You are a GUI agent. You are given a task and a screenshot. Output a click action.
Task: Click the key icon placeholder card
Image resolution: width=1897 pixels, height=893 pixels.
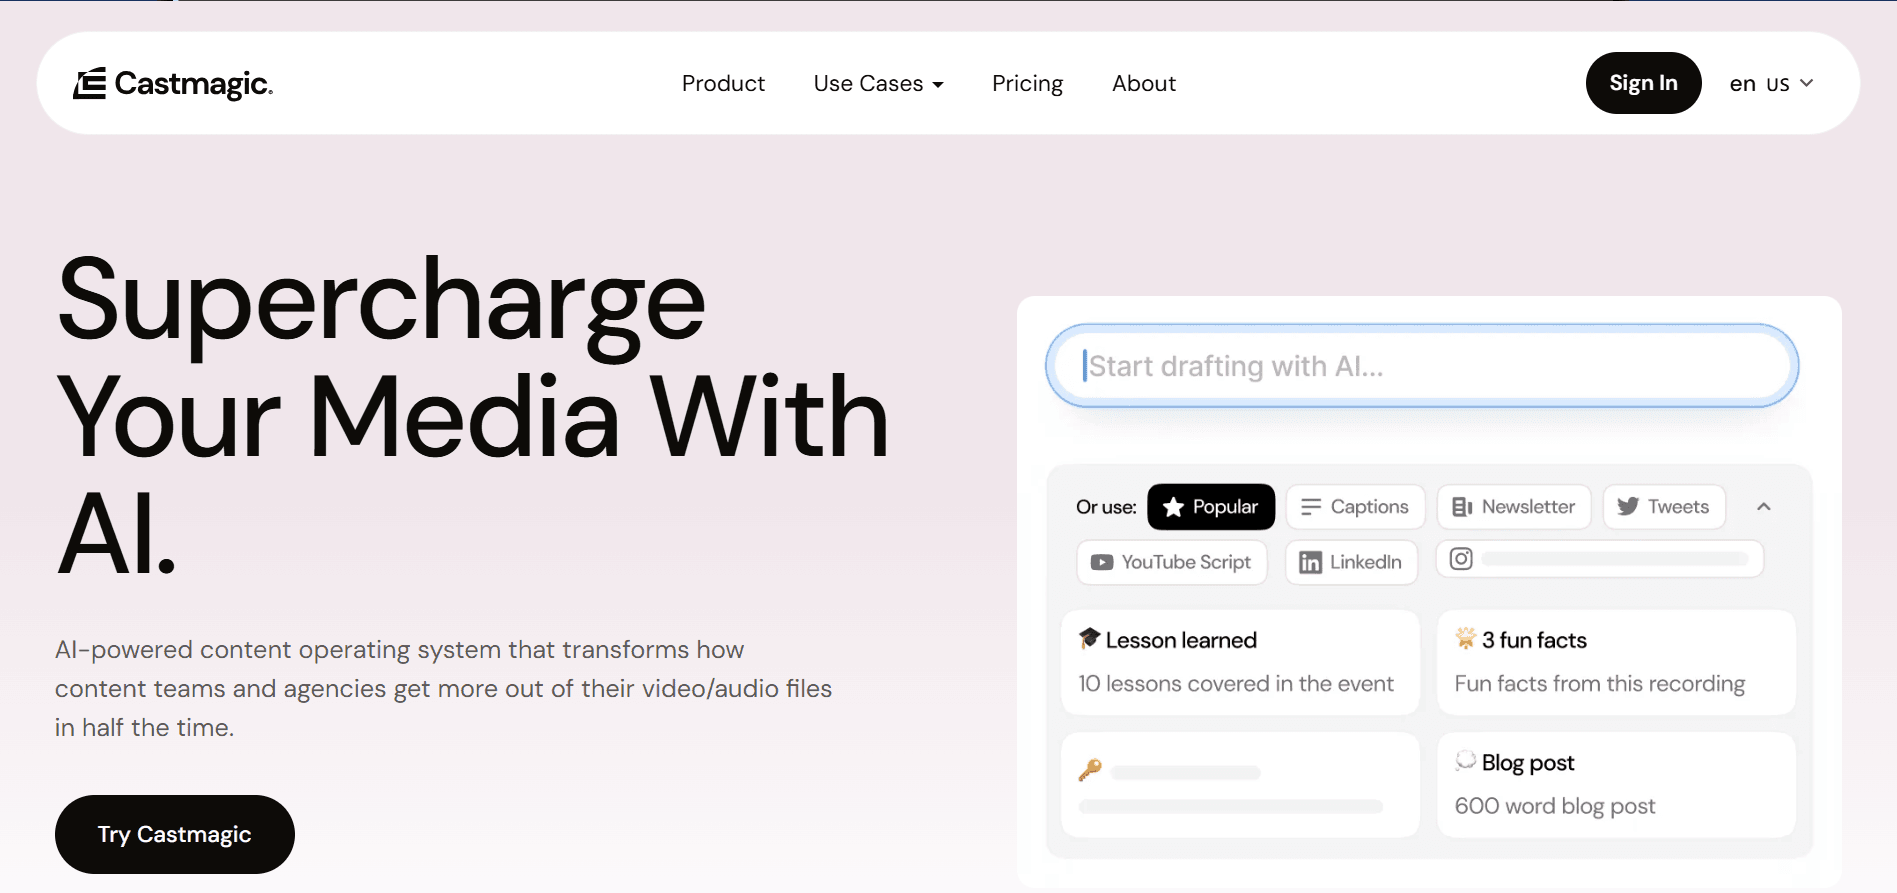tap(1240, 785)
